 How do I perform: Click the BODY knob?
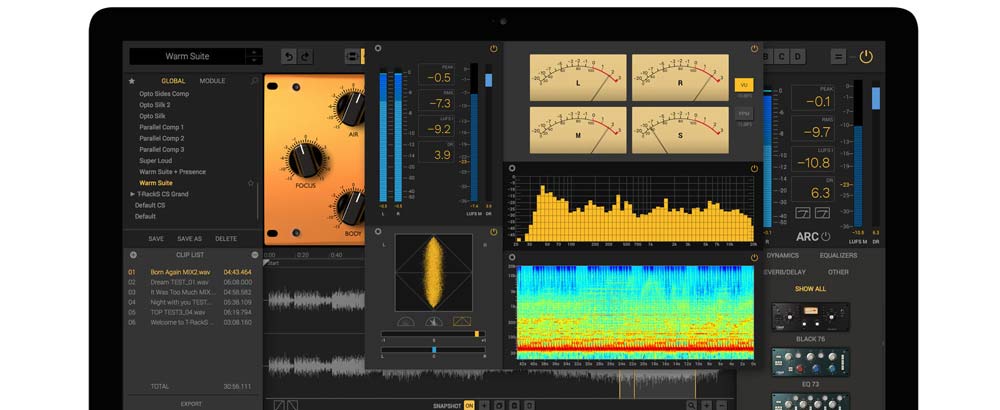351,207
